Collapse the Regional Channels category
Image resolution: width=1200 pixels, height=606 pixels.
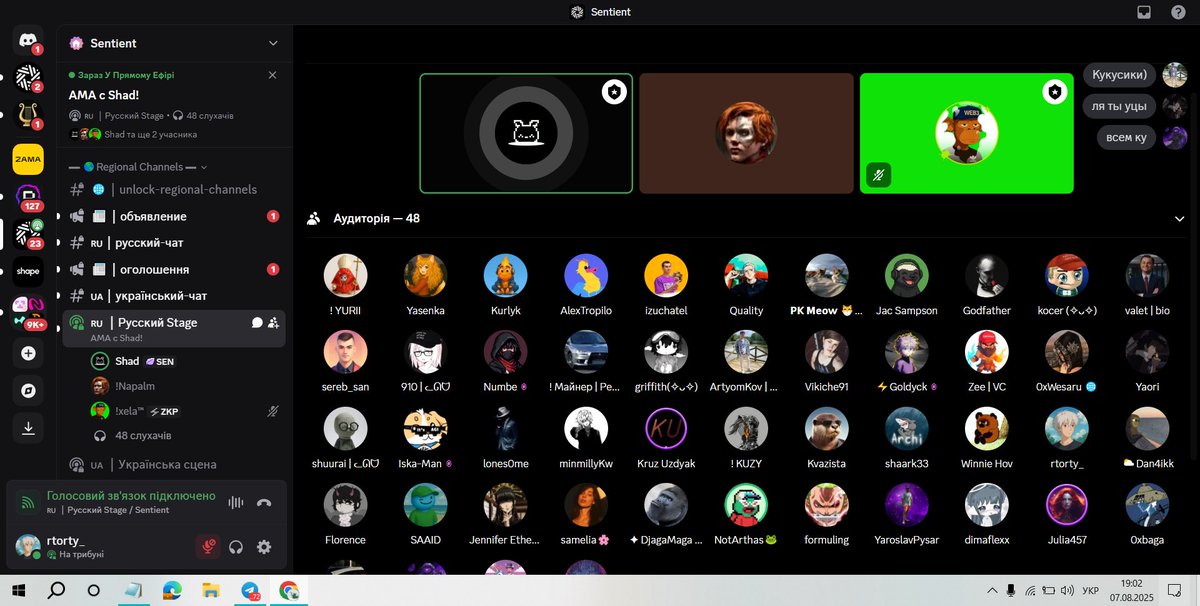tap(138, 166)
